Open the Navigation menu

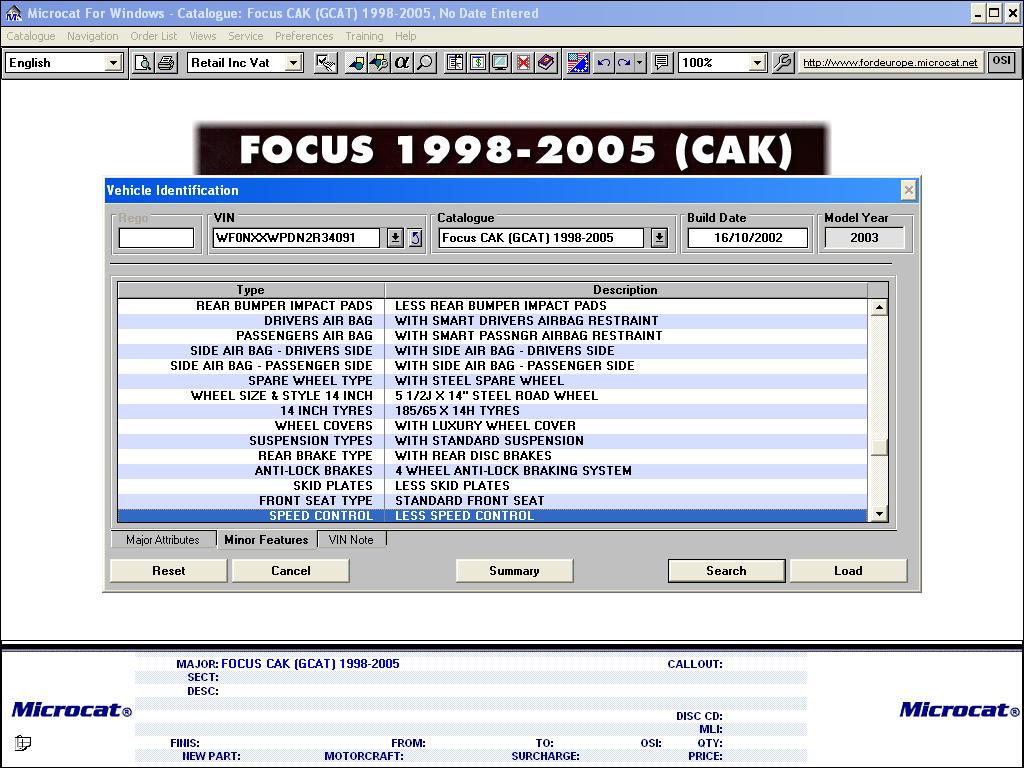92,36
